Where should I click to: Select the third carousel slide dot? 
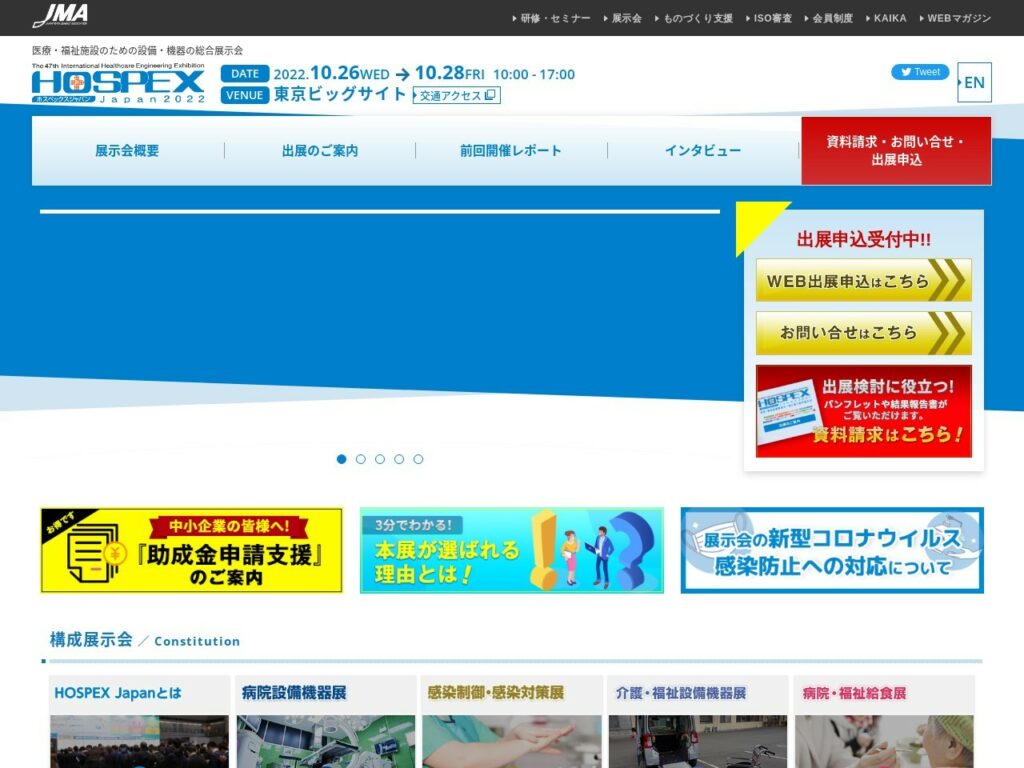click(x=379, y=459)
